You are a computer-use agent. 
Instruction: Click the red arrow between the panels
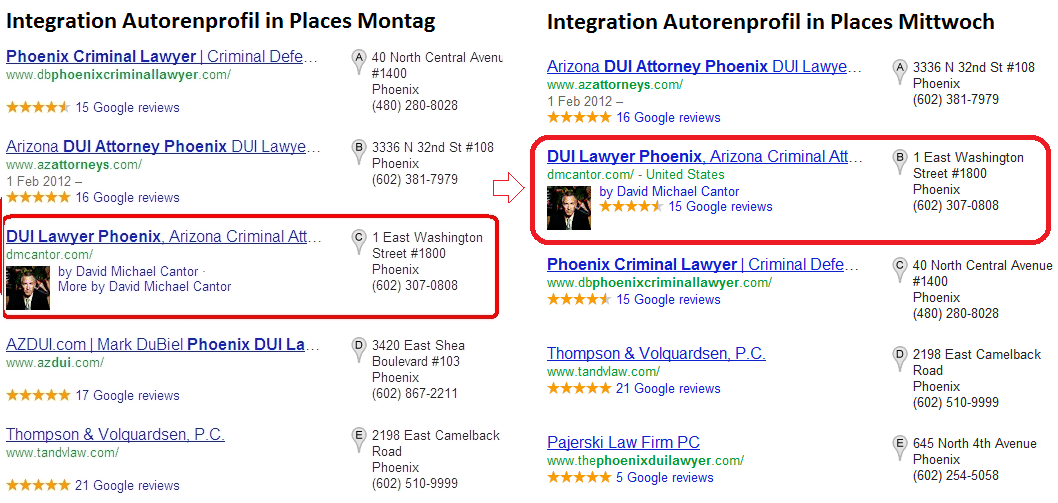509,187
